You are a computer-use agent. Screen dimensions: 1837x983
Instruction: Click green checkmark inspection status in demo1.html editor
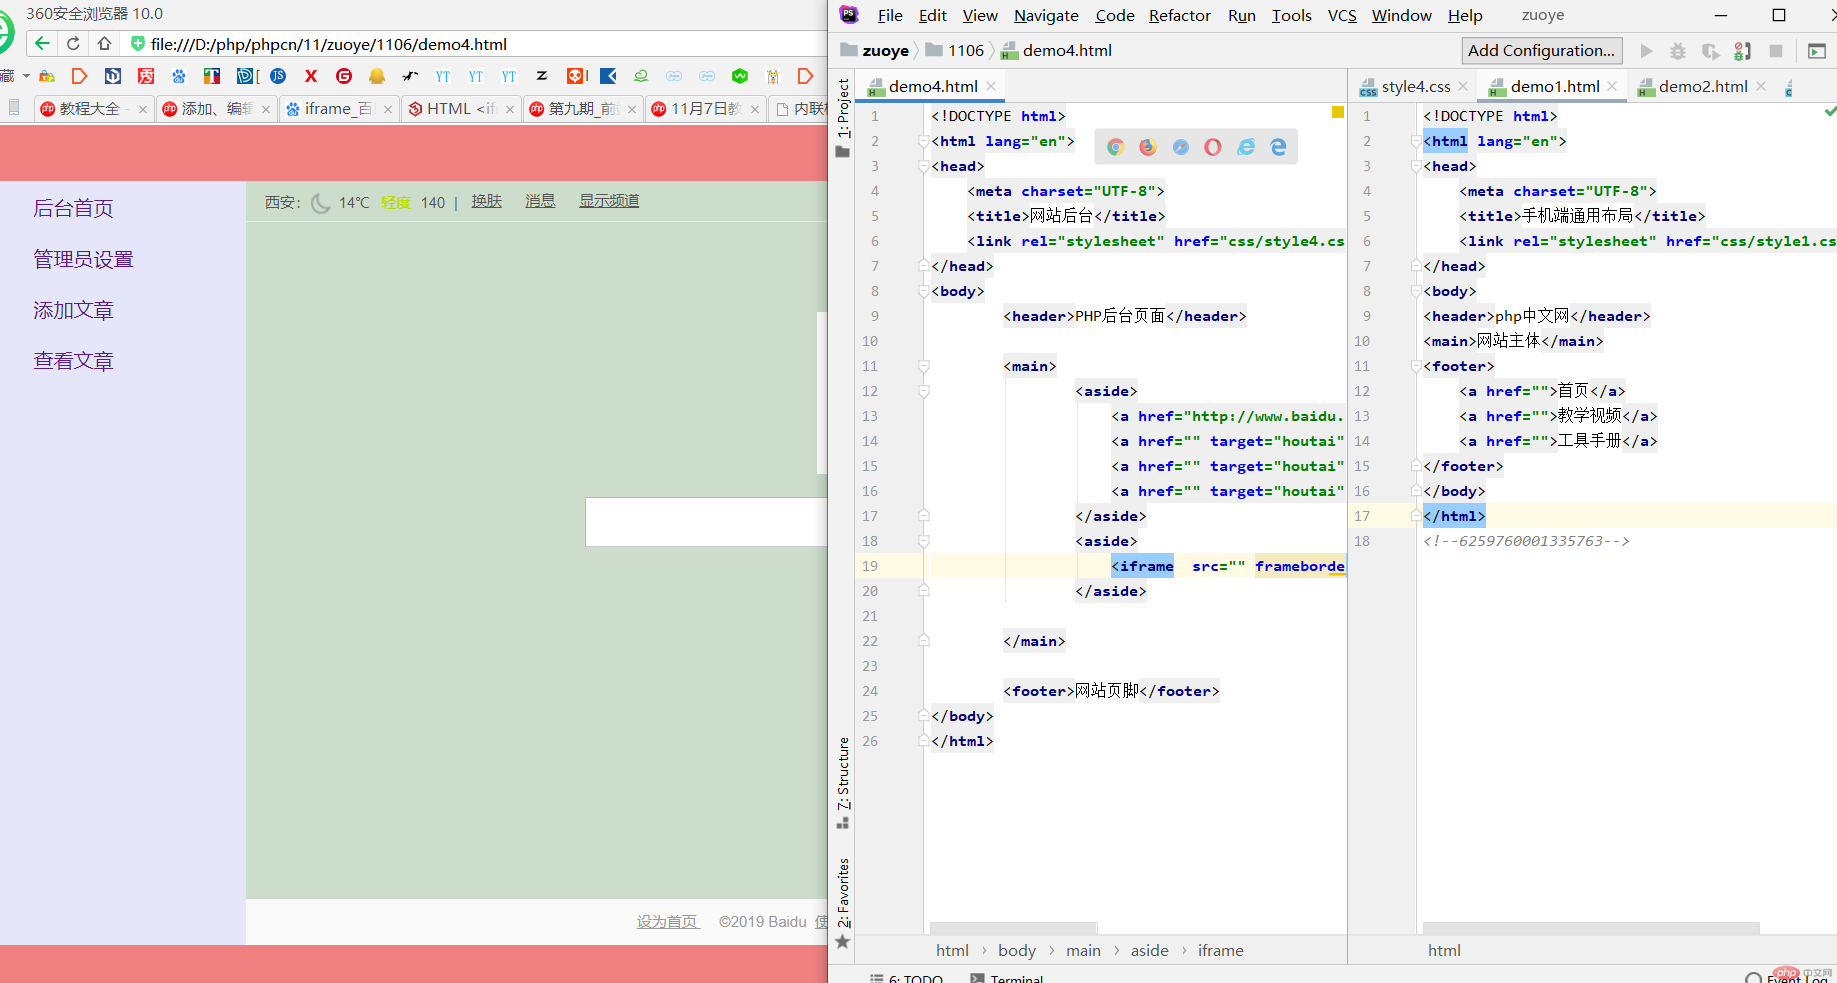[x=1829, y=112]
